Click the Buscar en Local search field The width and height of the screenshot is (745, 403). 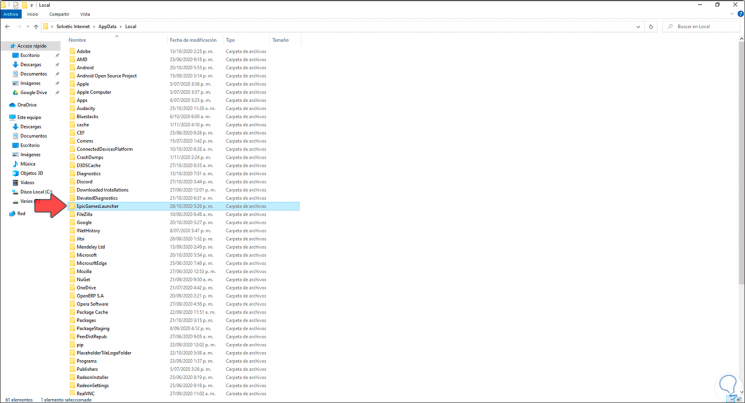point(701,27)
